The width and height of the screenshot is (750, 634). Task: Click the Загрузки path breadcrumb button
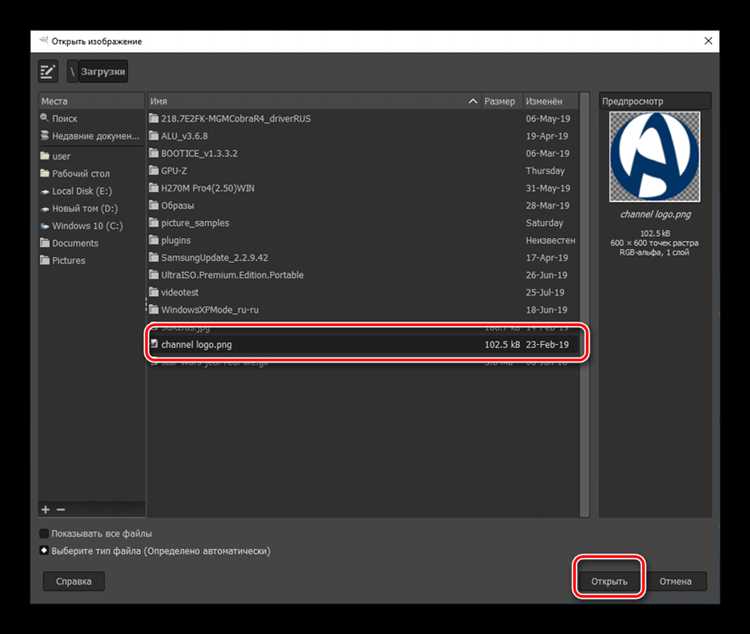tap(103, 71)
